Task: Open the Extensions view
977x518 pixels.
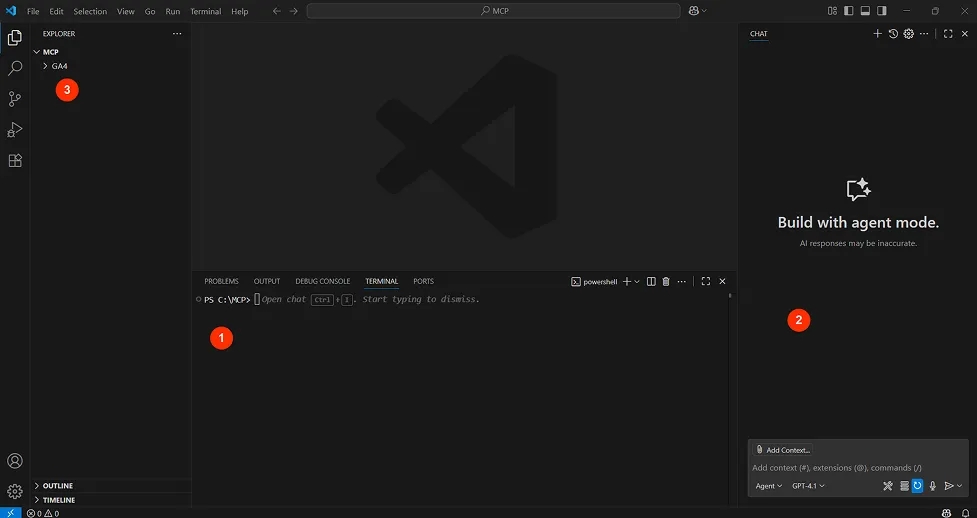Action: point(15,160)
